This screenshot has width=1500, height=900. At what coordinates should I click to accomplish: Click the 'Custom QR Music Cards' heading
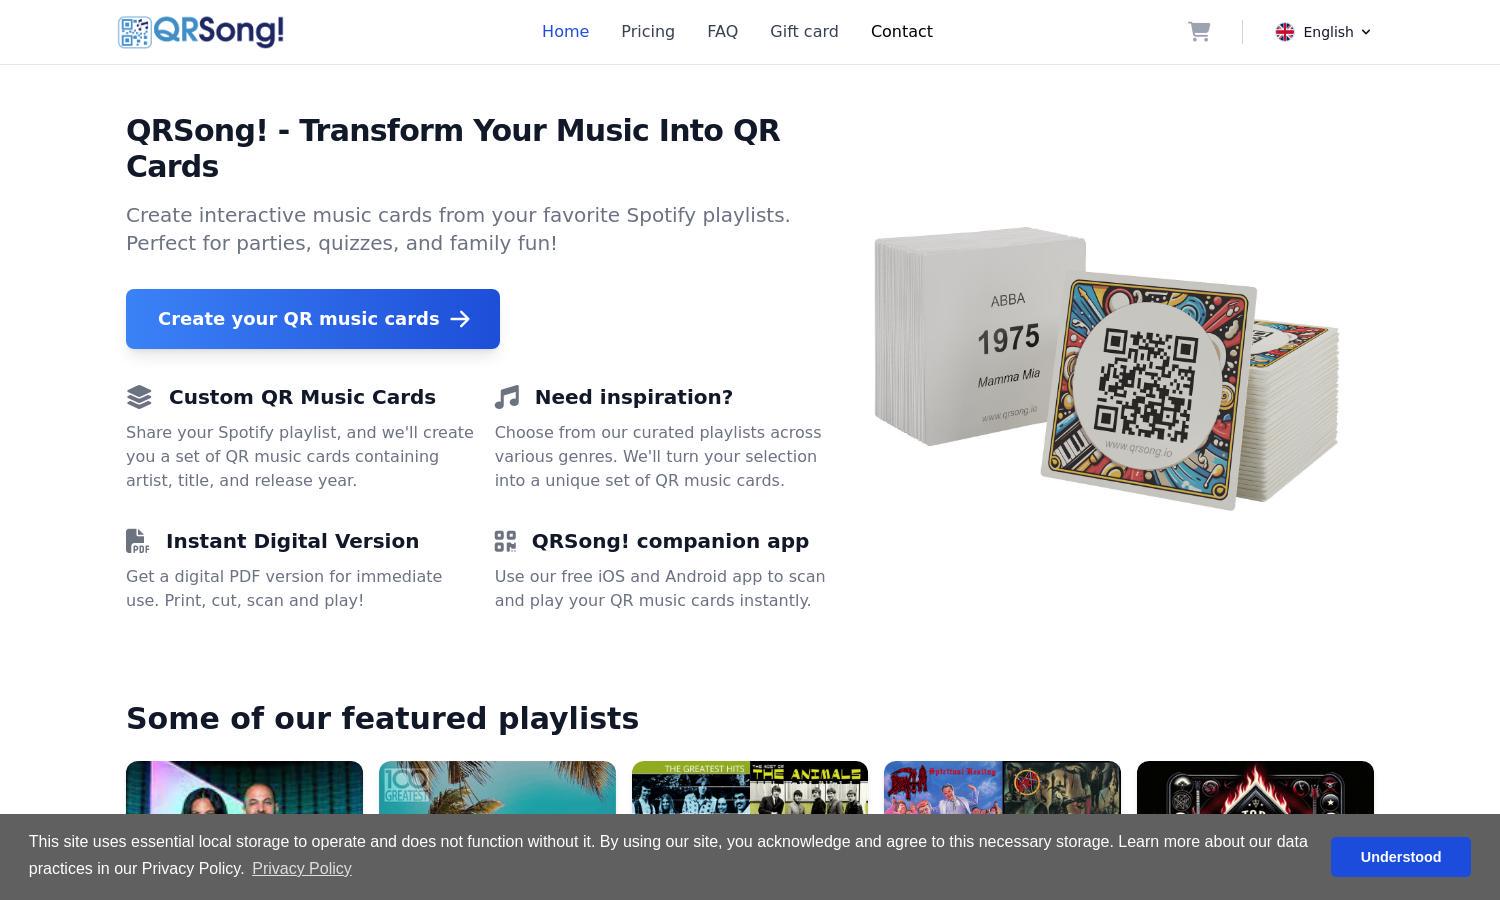click(x=302, y=397)
